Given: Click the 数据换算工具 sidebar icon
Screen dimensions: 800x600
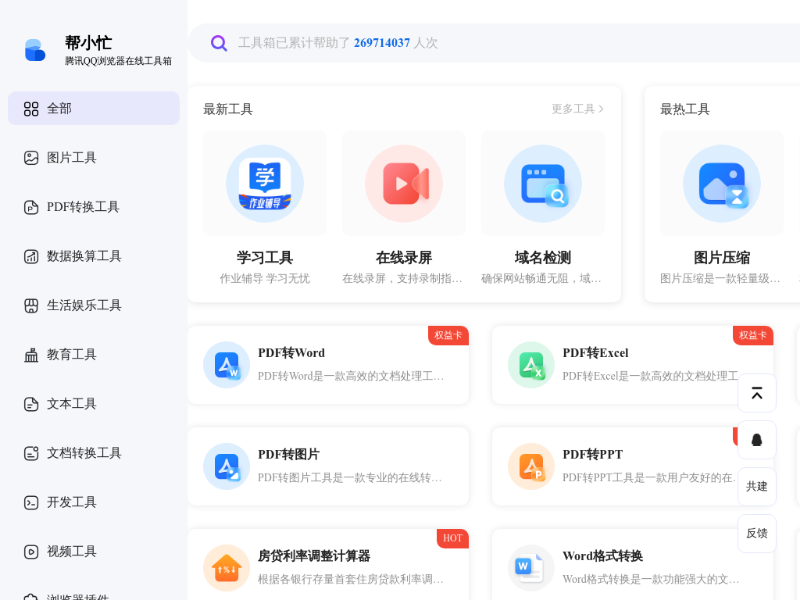Looking at the screenshot, I should tap(31, 256).
